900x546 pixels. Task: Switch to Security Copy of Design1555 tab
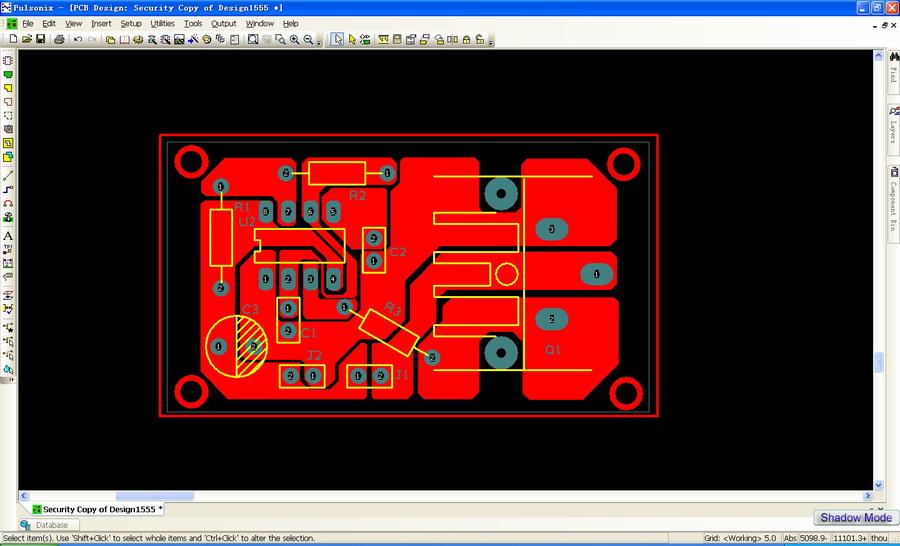pos(98,509)
